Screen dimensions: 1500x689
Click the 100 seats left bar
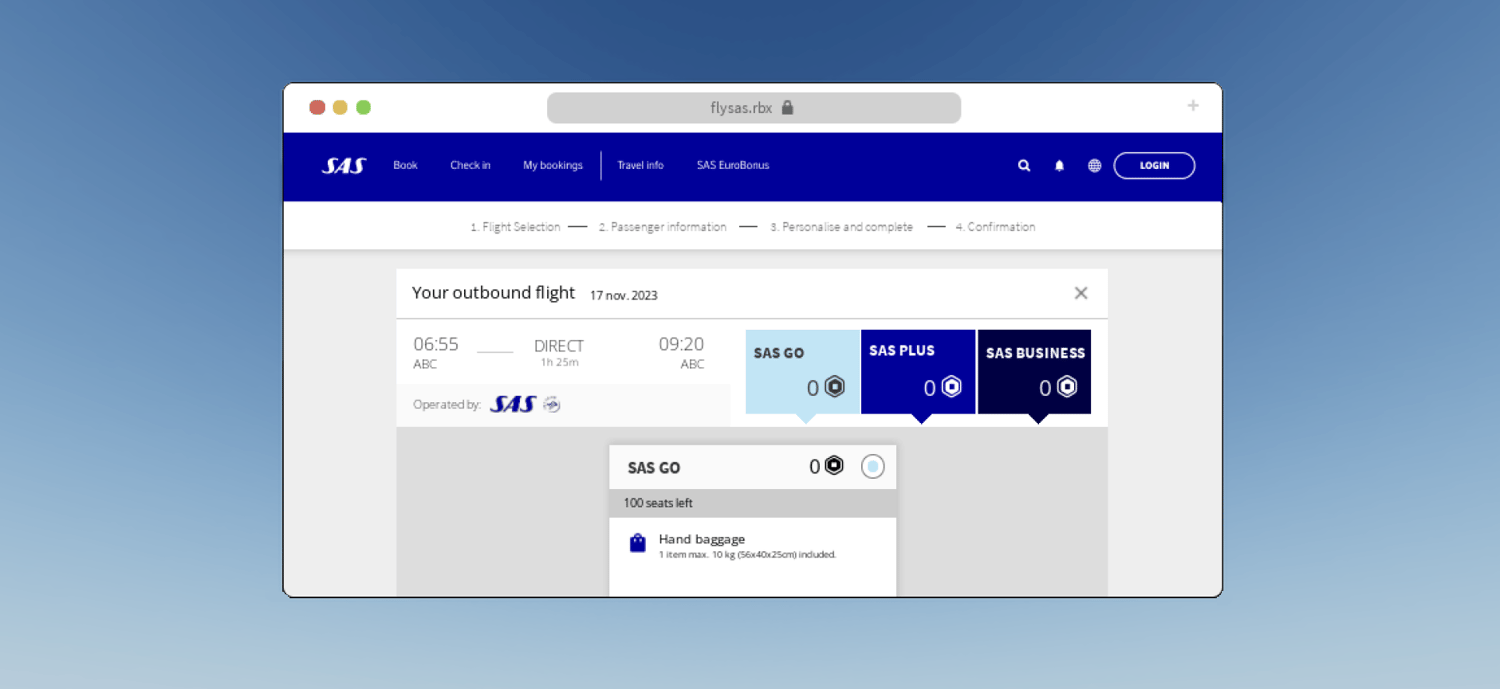coord(753,503)
